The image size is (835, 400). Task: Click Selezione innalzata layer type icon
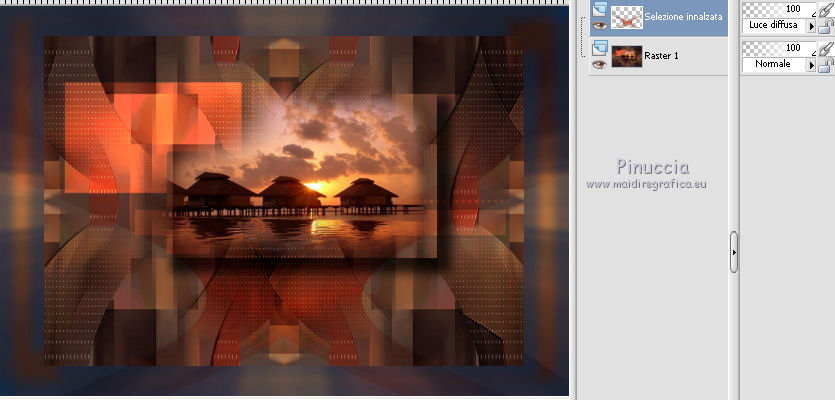pyautogui.click(x=600, y=9)
